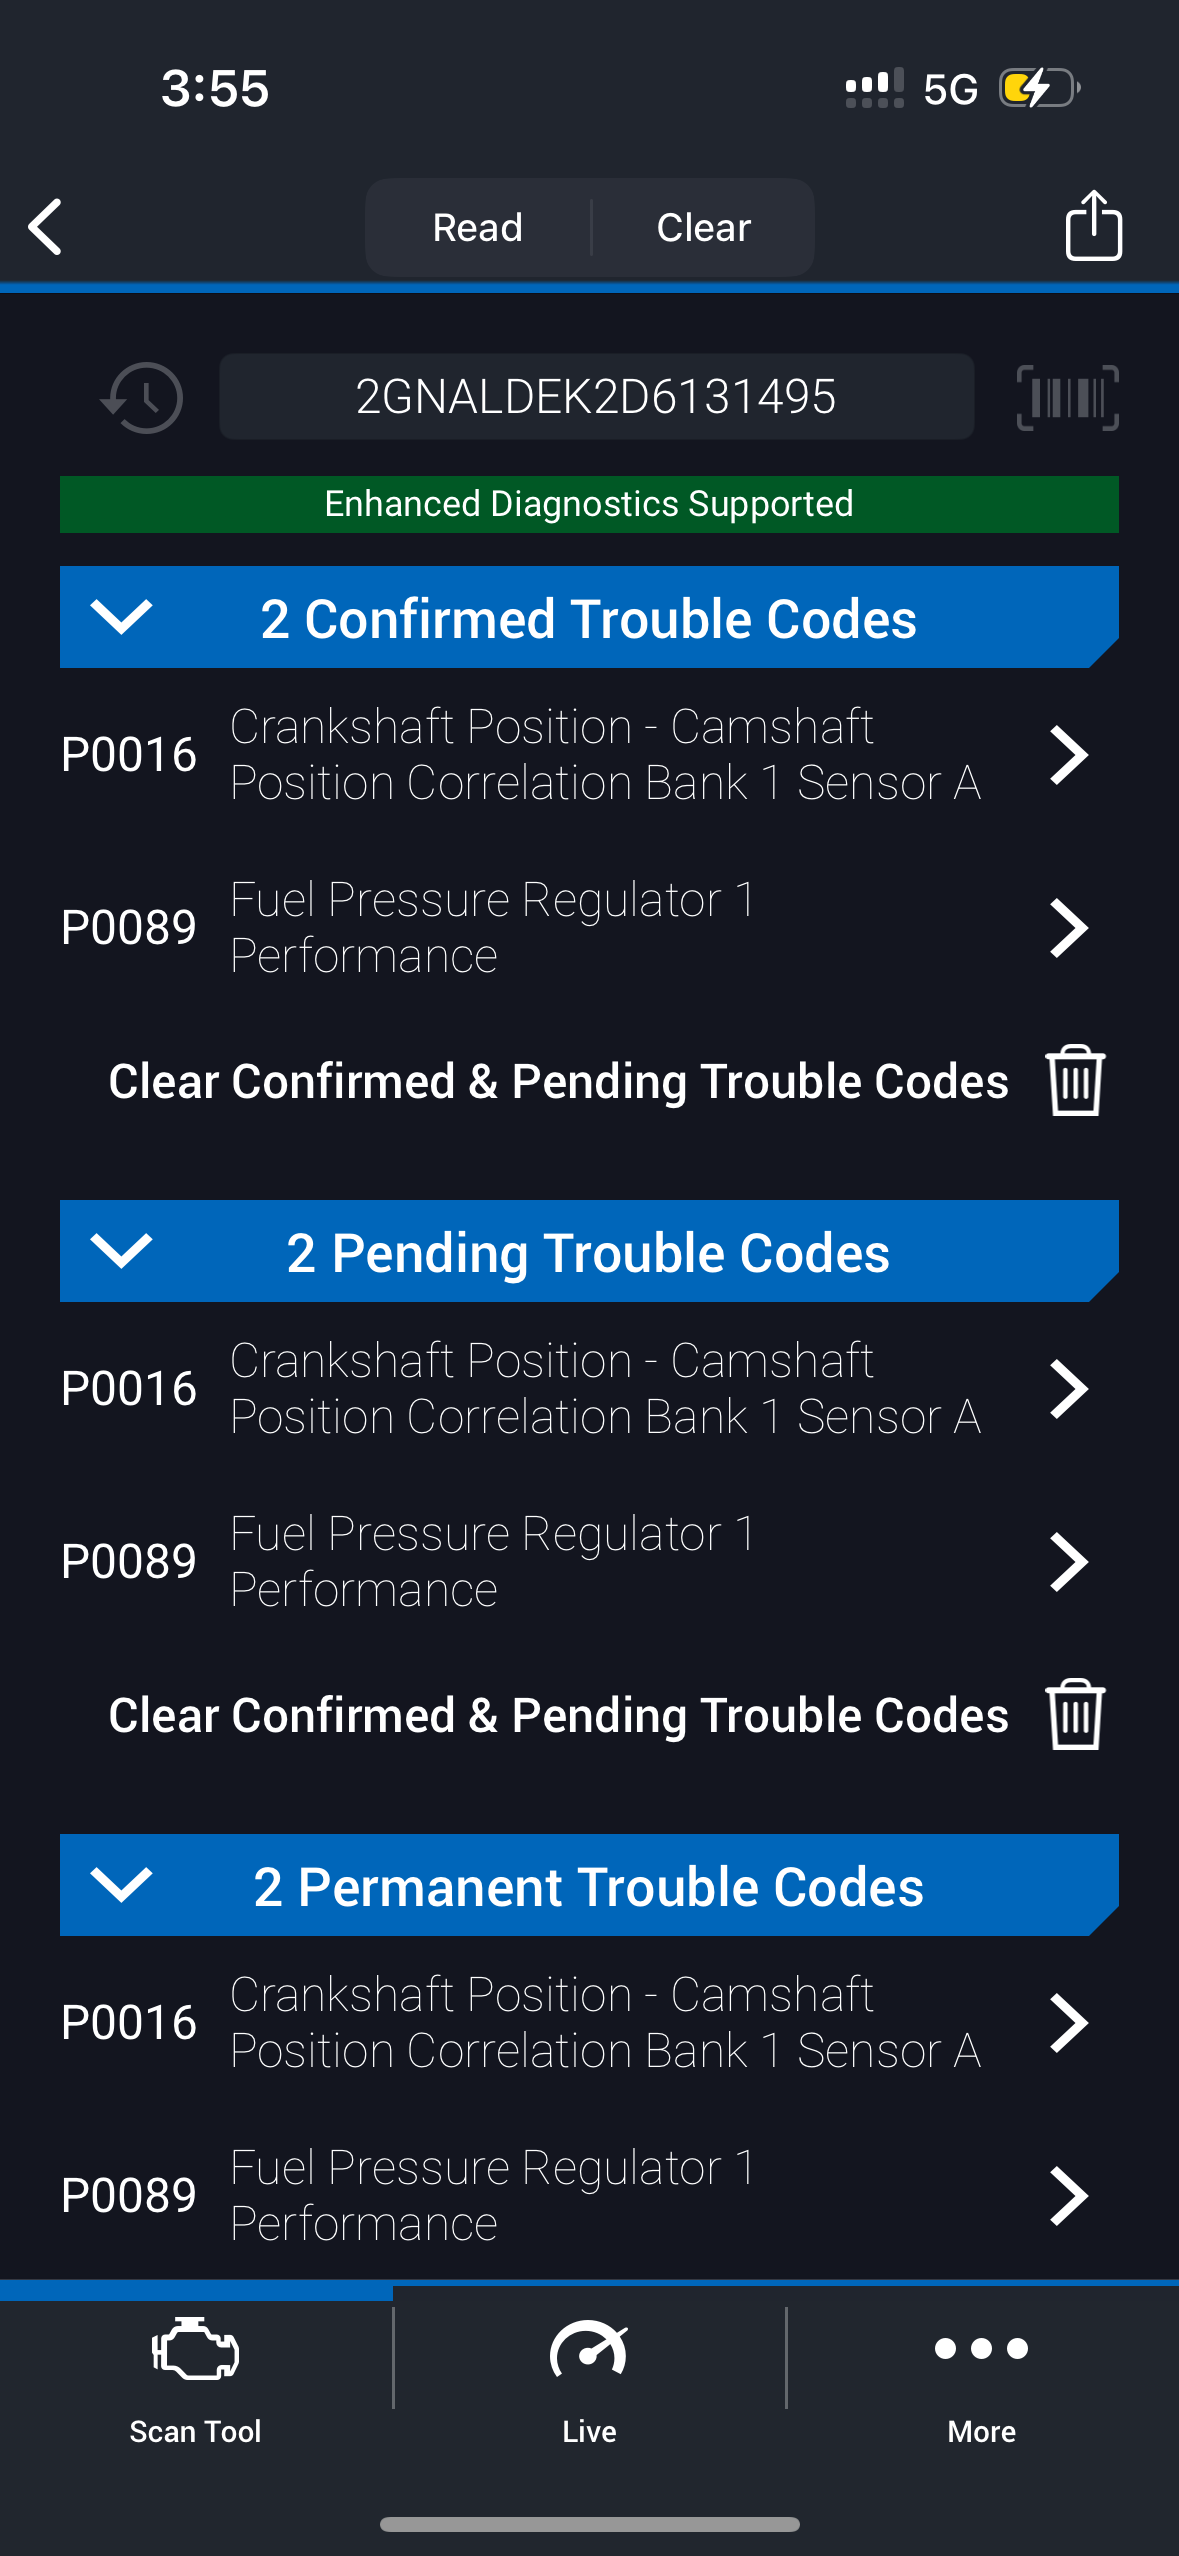The image size is (1179, 2556).
Task: Tap the share export icon
Action: coord(1093,226)
